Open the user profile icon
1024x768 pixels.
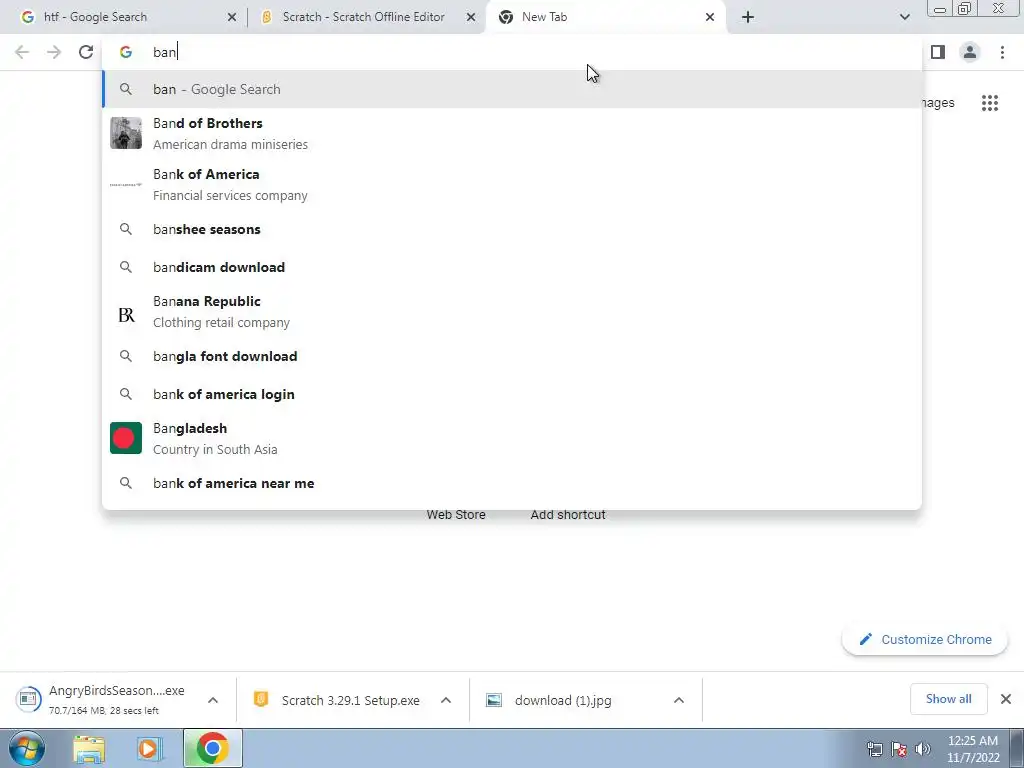coord(970,52)
